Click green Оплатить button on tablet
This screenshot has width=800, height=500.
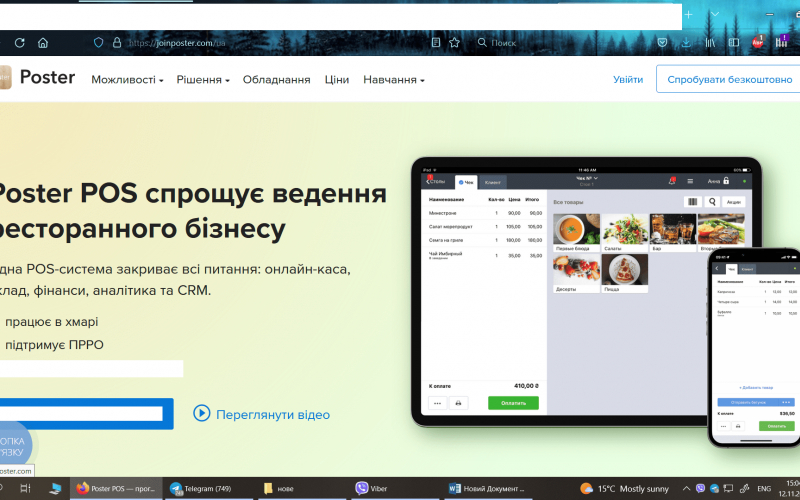(x=513, y=403)
